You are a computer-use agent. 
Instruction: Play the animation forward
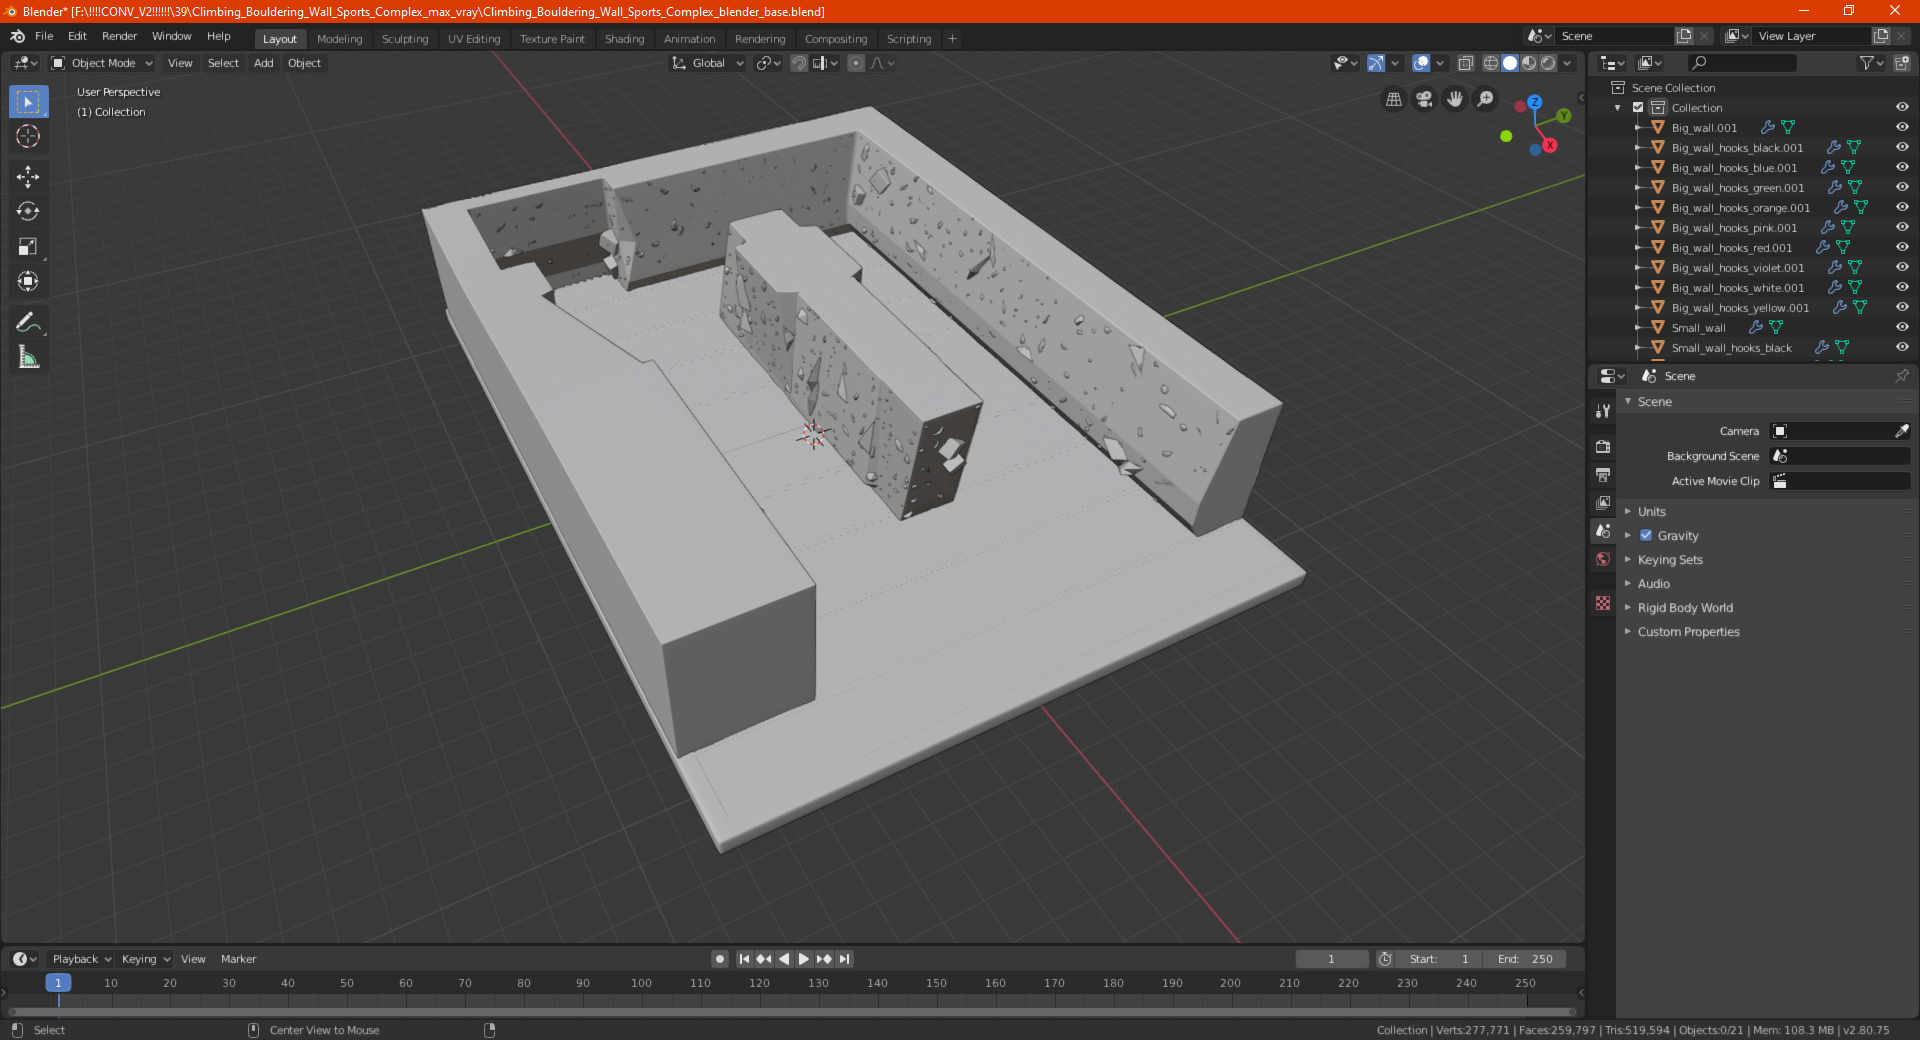(803, 959)
